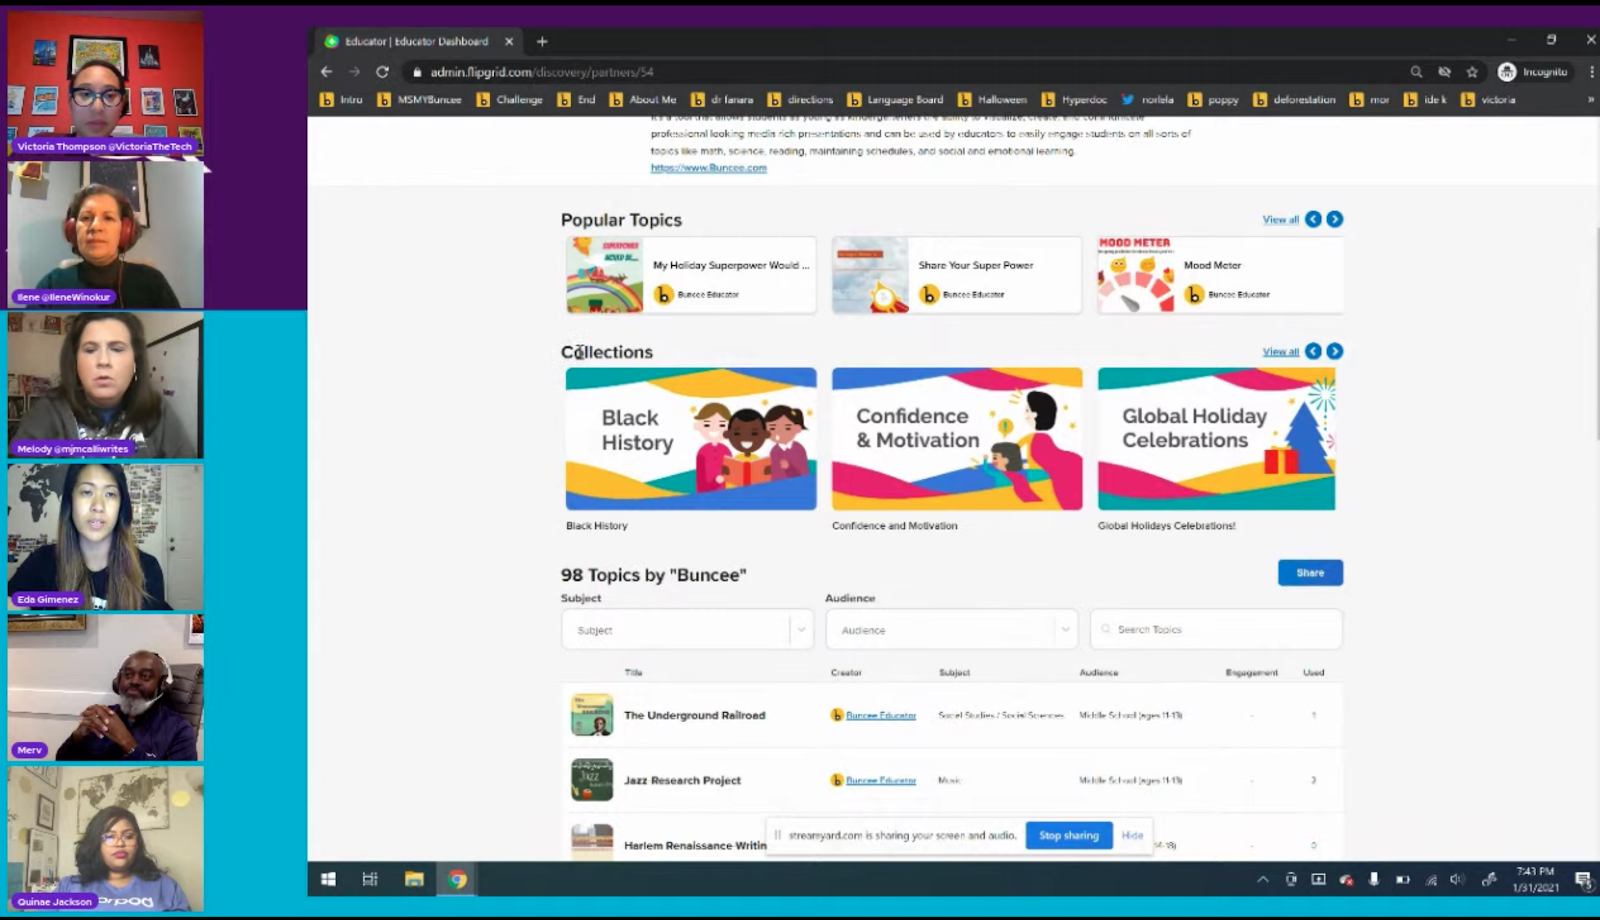Open Buncee Educator link in Underground Railroad row

pyautogui.click(x=881, y=715)
